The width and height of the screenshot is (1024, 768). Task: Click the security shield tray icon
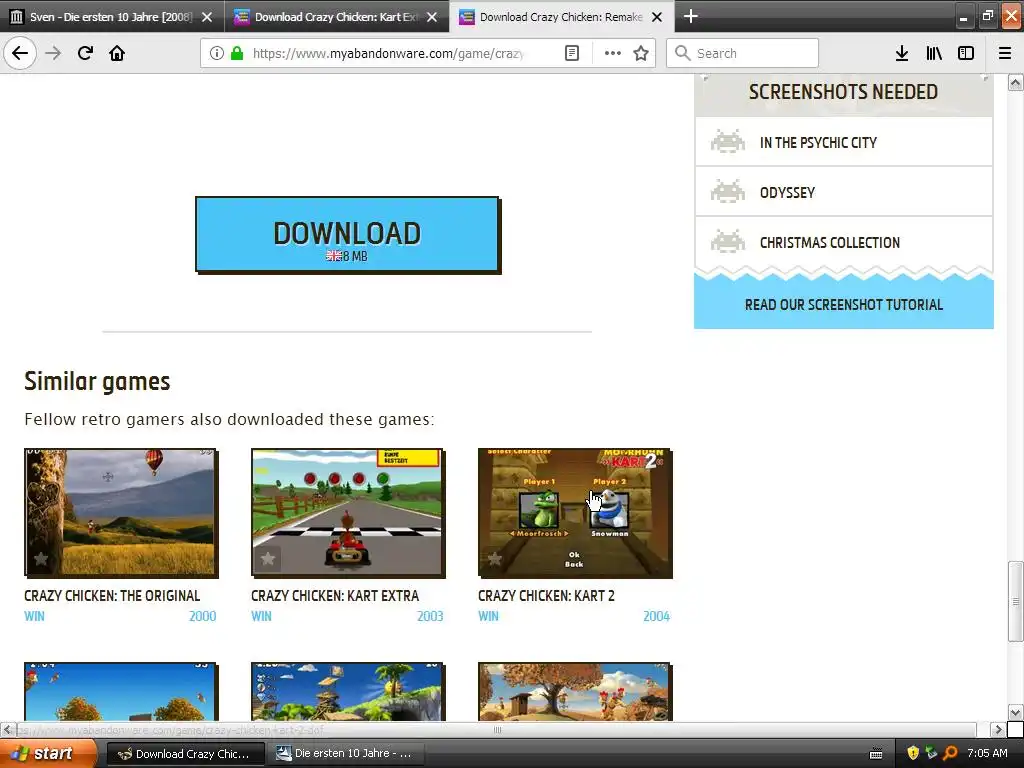[x=913, y=754]
